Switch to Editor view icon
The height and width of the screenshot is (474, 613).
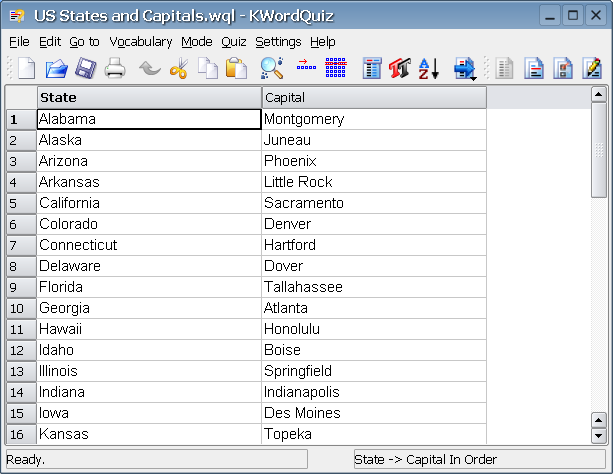click(504, 68)
